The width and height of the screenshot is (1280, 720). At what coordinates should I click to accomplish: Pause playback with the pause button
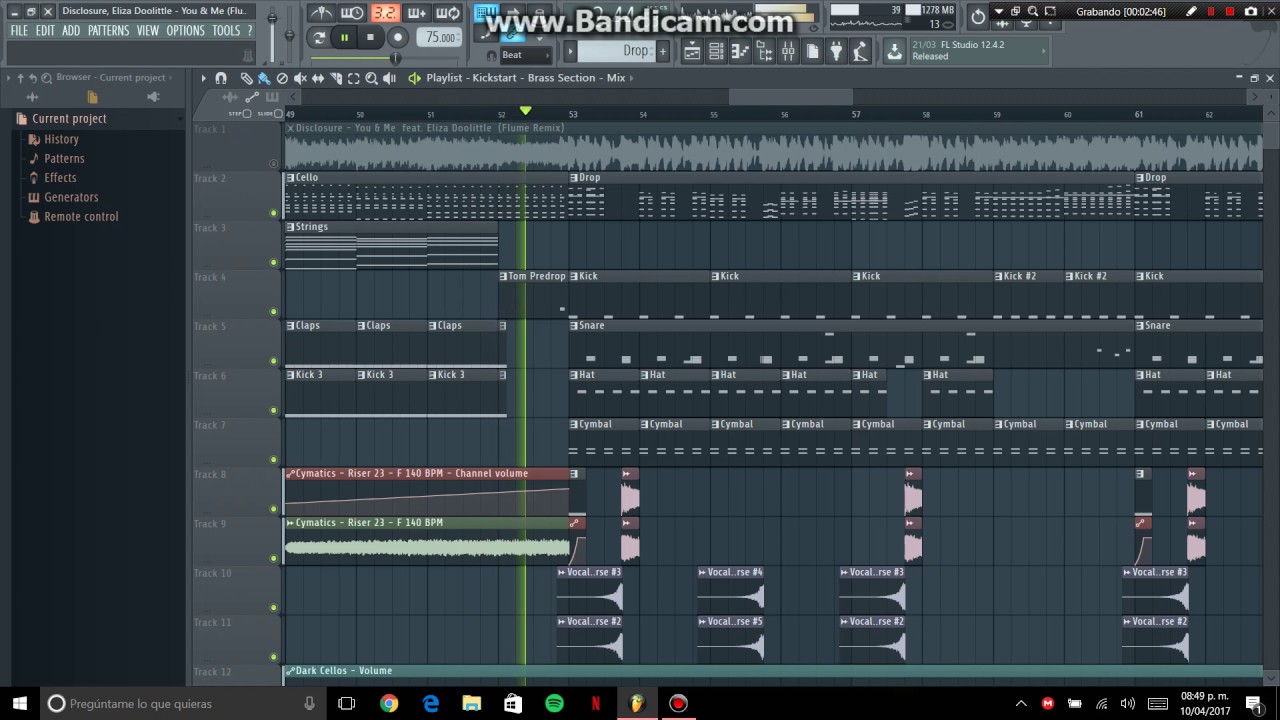click(x=344, y=38)
